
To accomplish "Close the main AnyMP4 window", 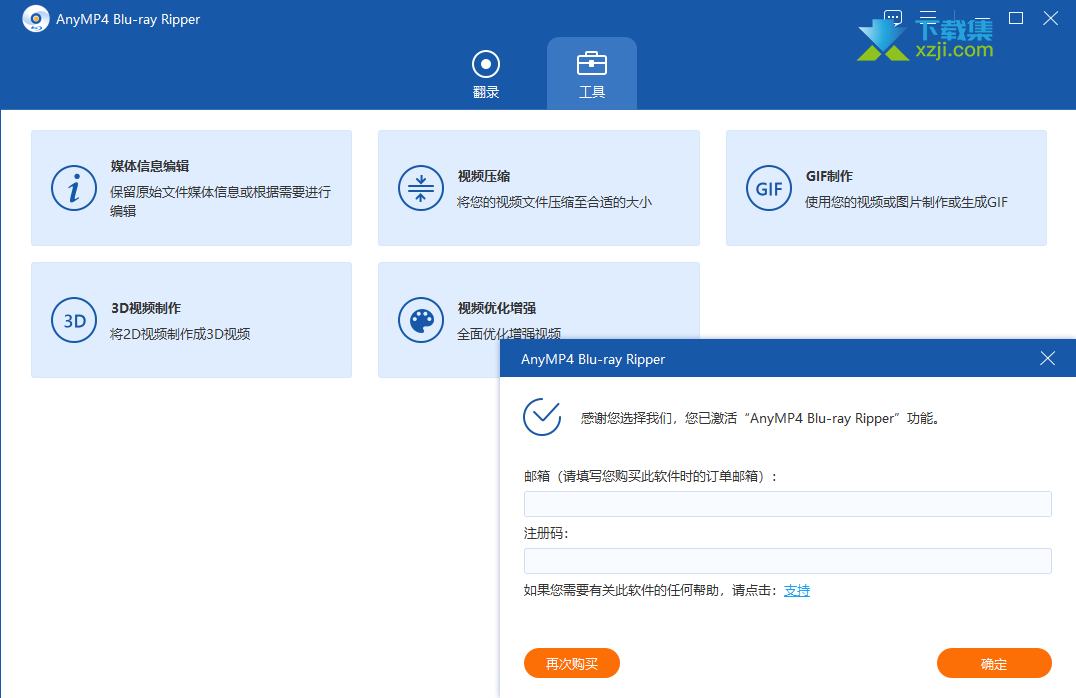I will pyautogui.click(x=1051, y=19).
